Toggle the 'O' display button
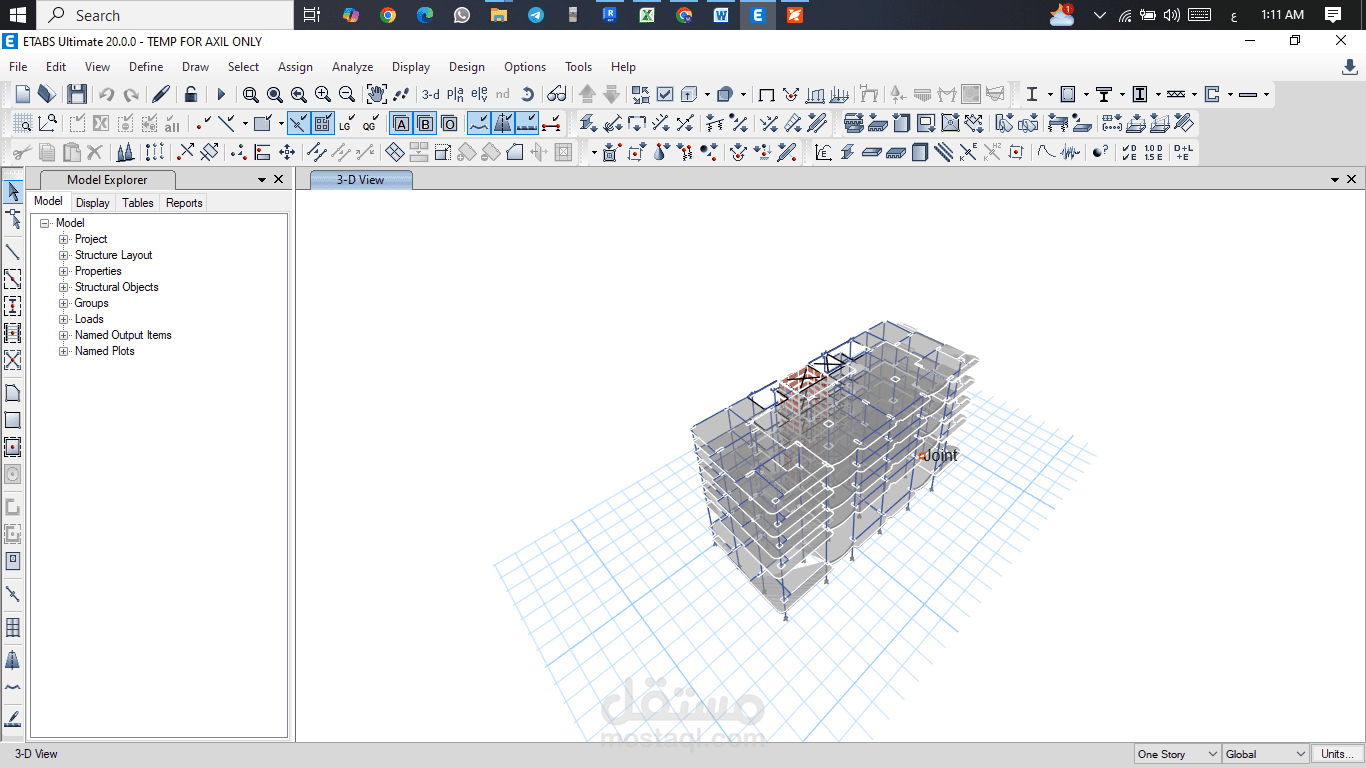This screenshot has height=768, width=1366. (x=449, y=123)
